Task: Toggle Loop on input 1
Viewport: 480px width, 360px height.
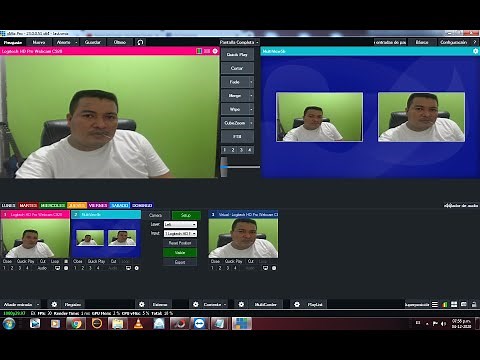Action: coord(55,261)
